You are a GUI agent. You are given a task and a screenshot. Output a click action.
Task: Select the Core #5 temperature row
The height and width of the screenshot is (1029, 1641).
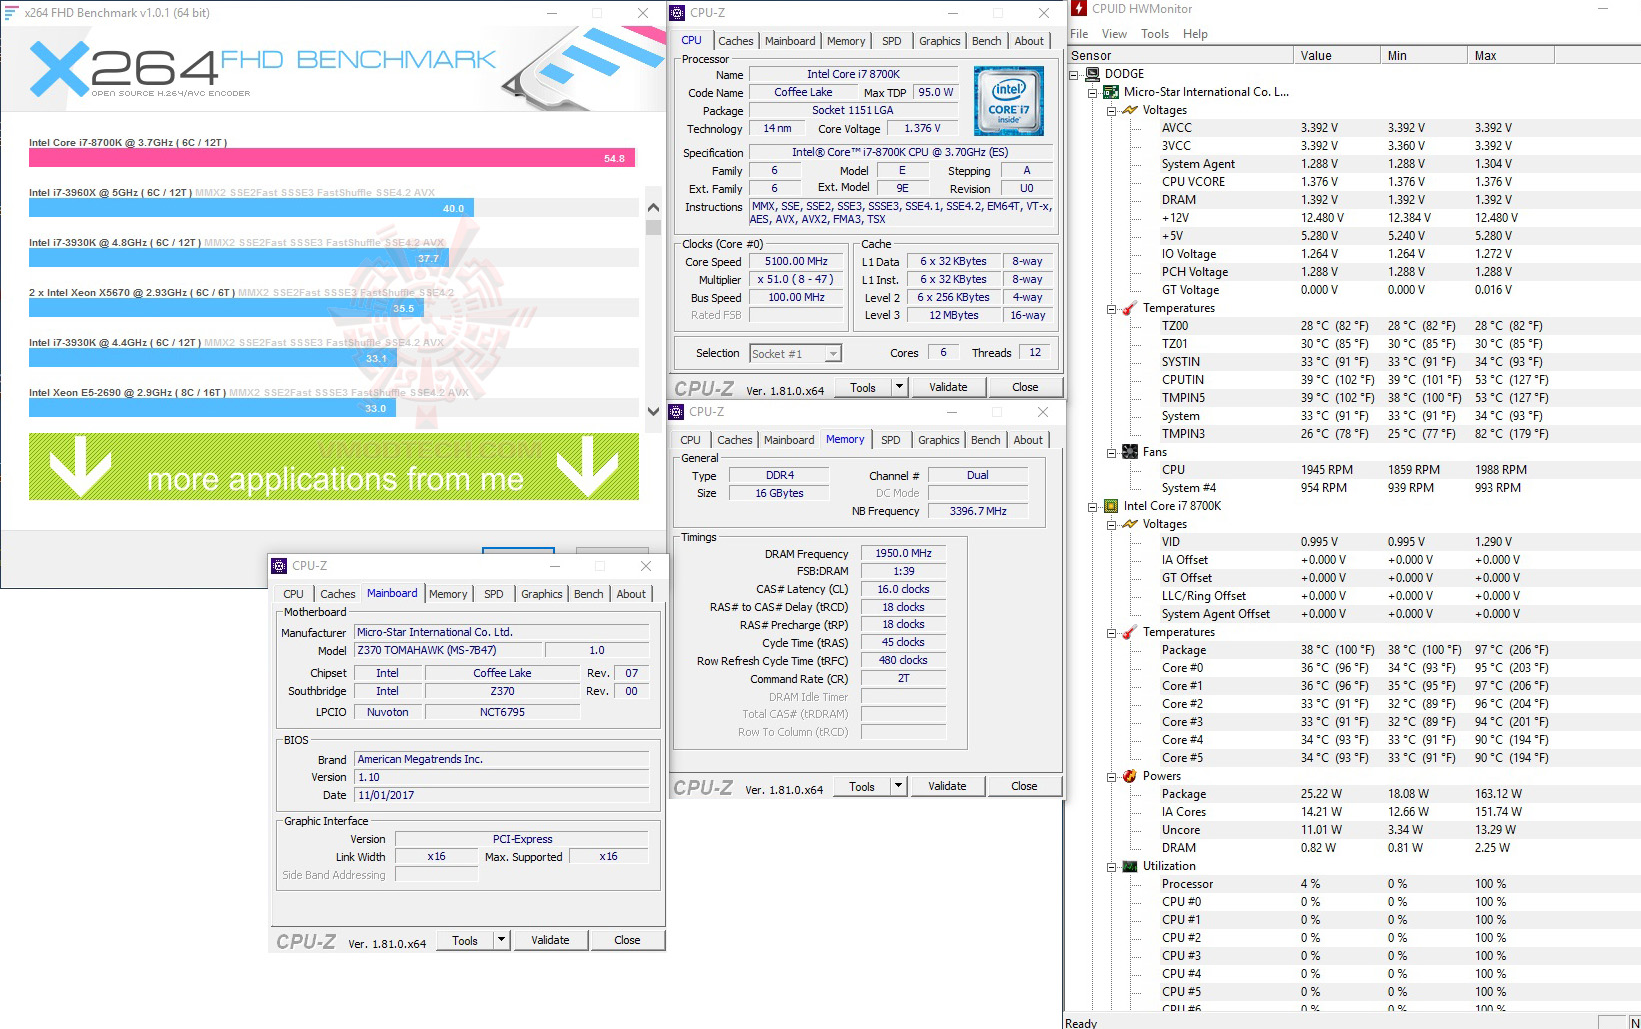[1353, 758]
